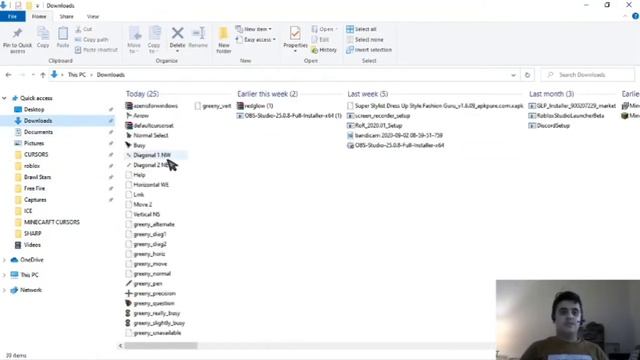Screen dimensions: 640x360
Task: Select Documents in navigation pane
Action: click(x=38, y=132)
